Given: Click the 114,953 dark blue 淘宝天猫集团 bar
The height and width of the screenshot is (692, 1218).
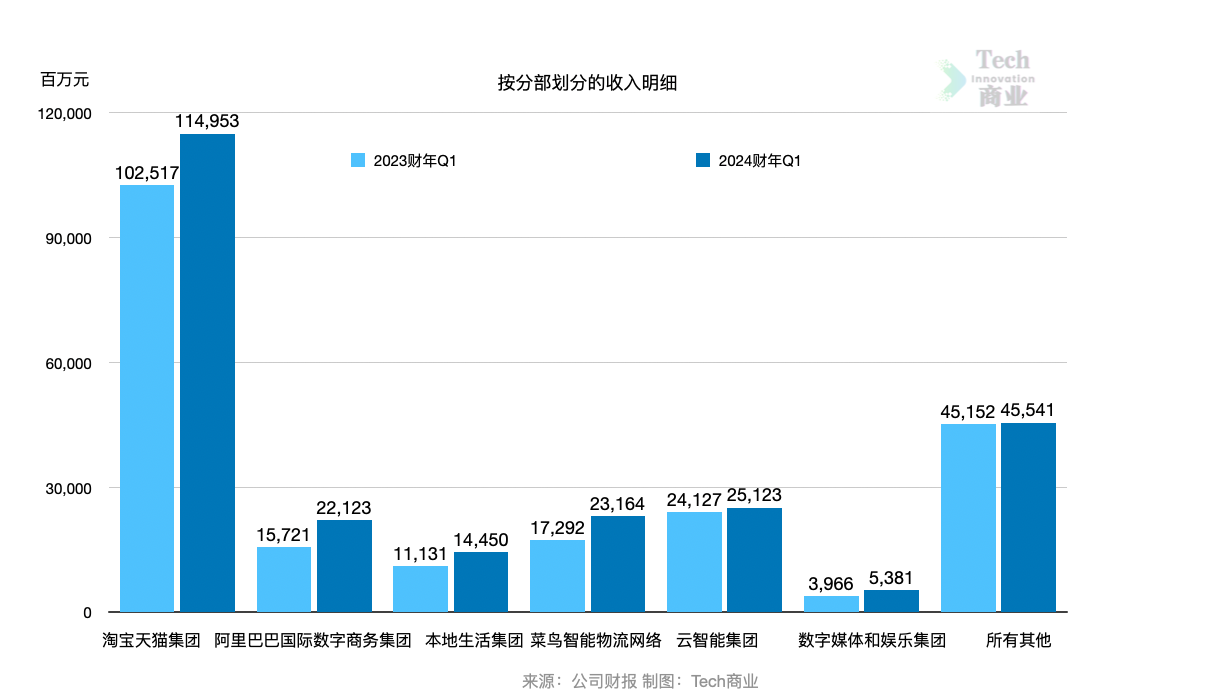Looking at the screenshot, I should coord(207,372).
